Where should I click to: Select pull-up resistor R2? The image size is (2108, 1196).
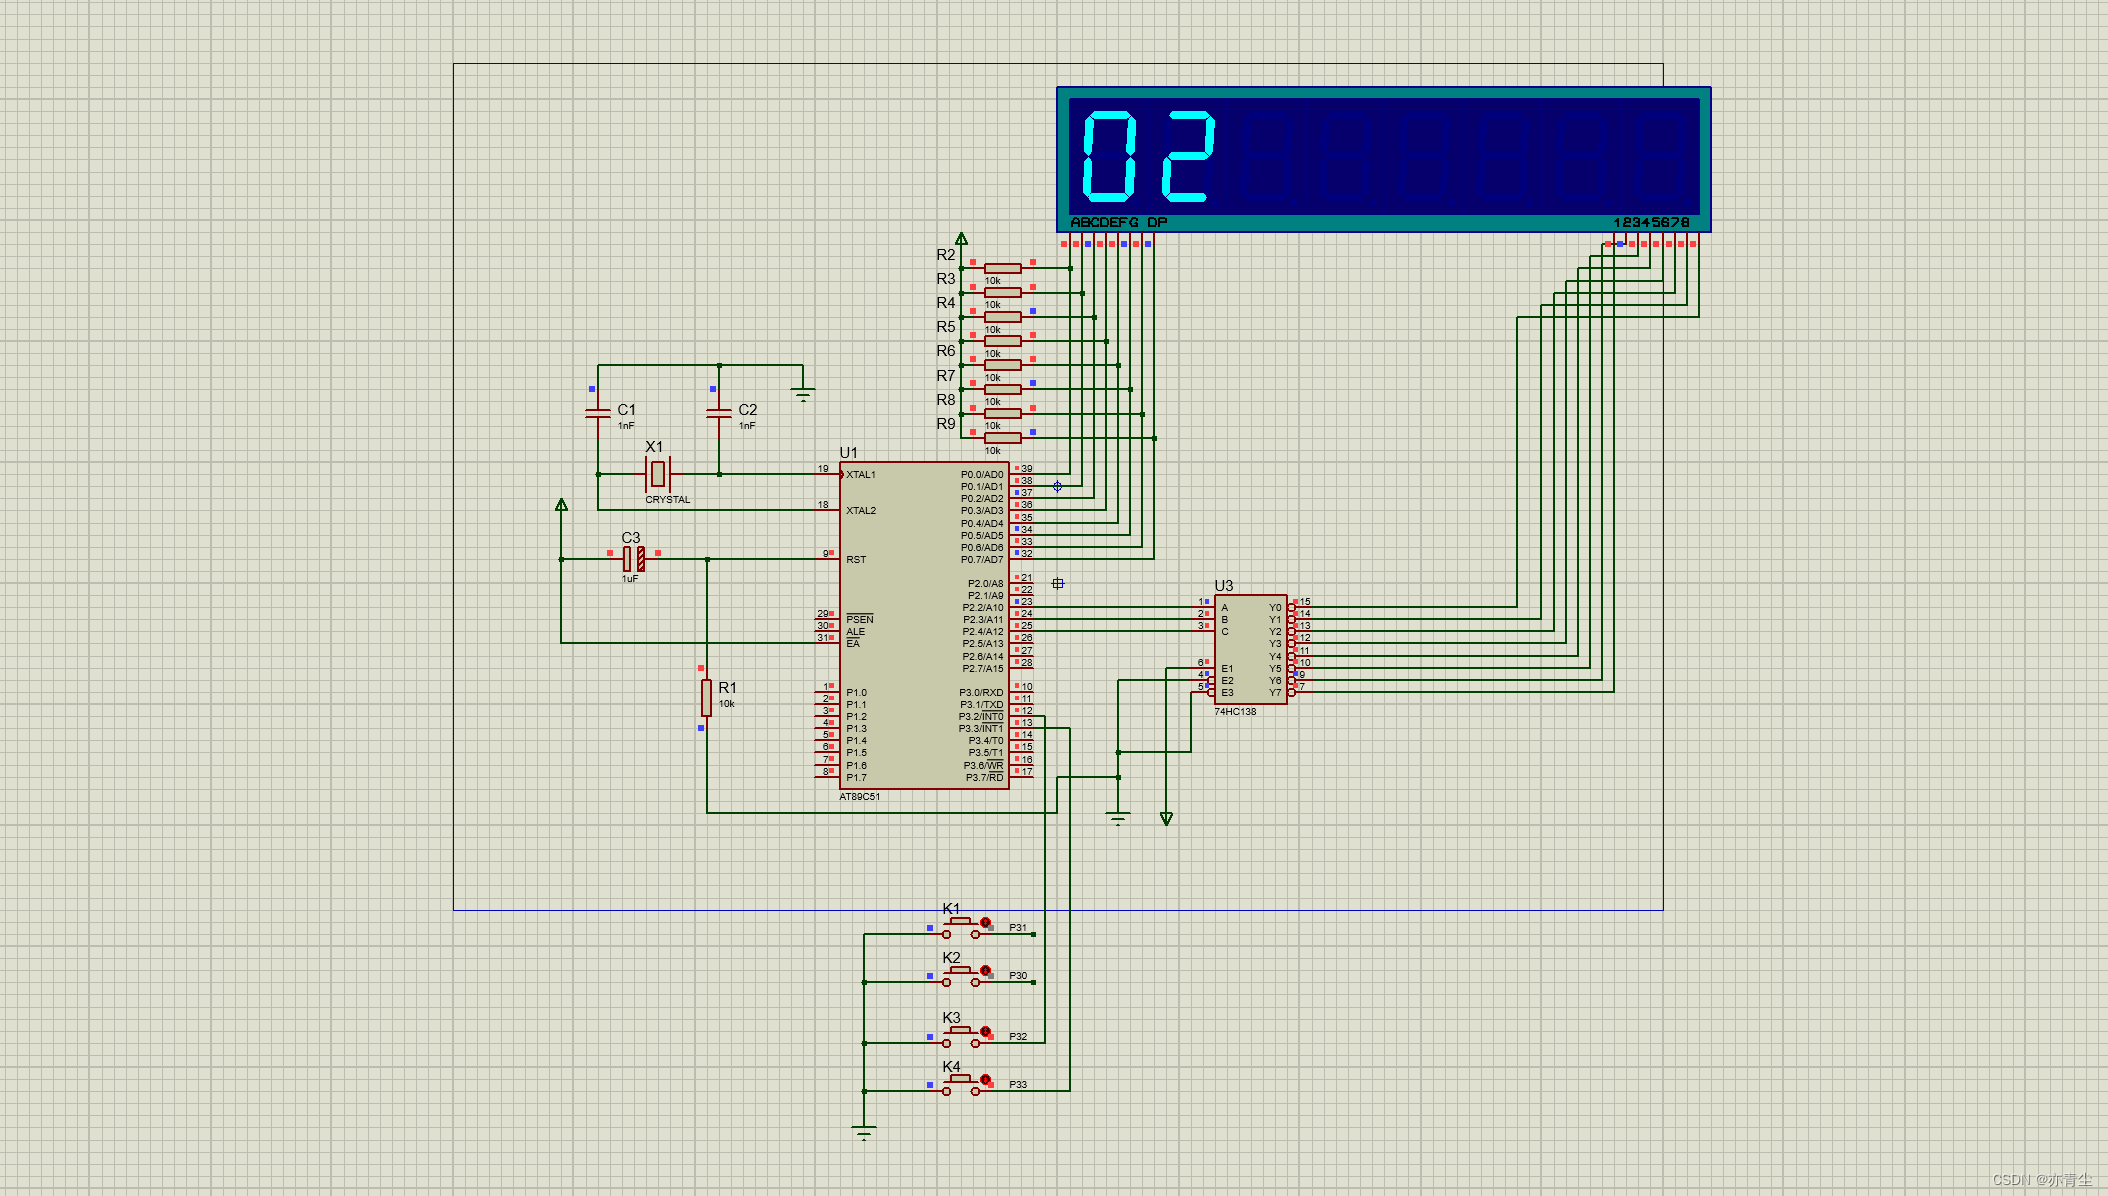point(1002,268)
